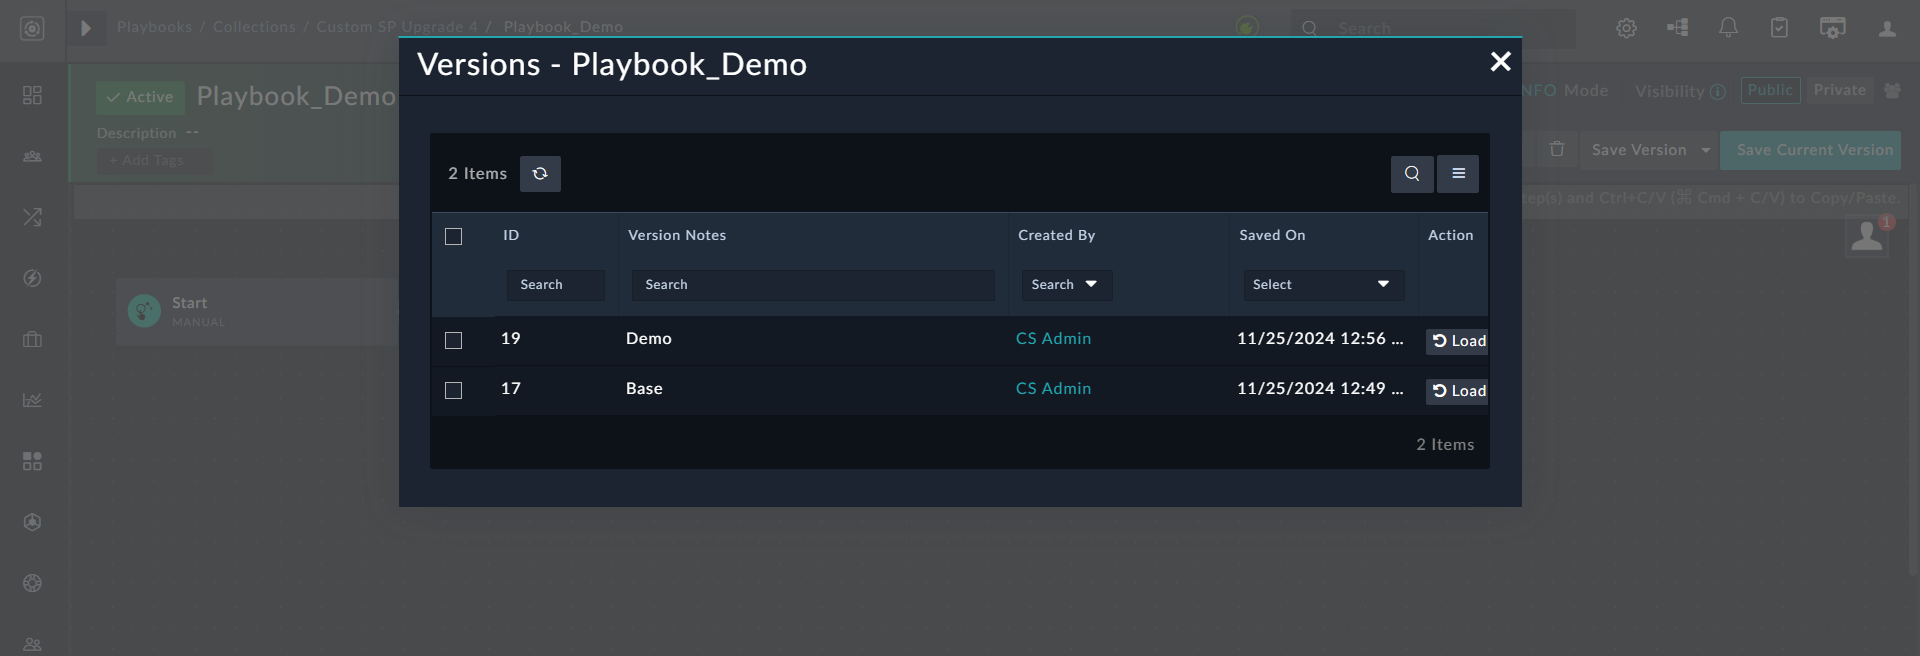Click the version ID 19 cell
1920x656 pixels.
(511, 339)
